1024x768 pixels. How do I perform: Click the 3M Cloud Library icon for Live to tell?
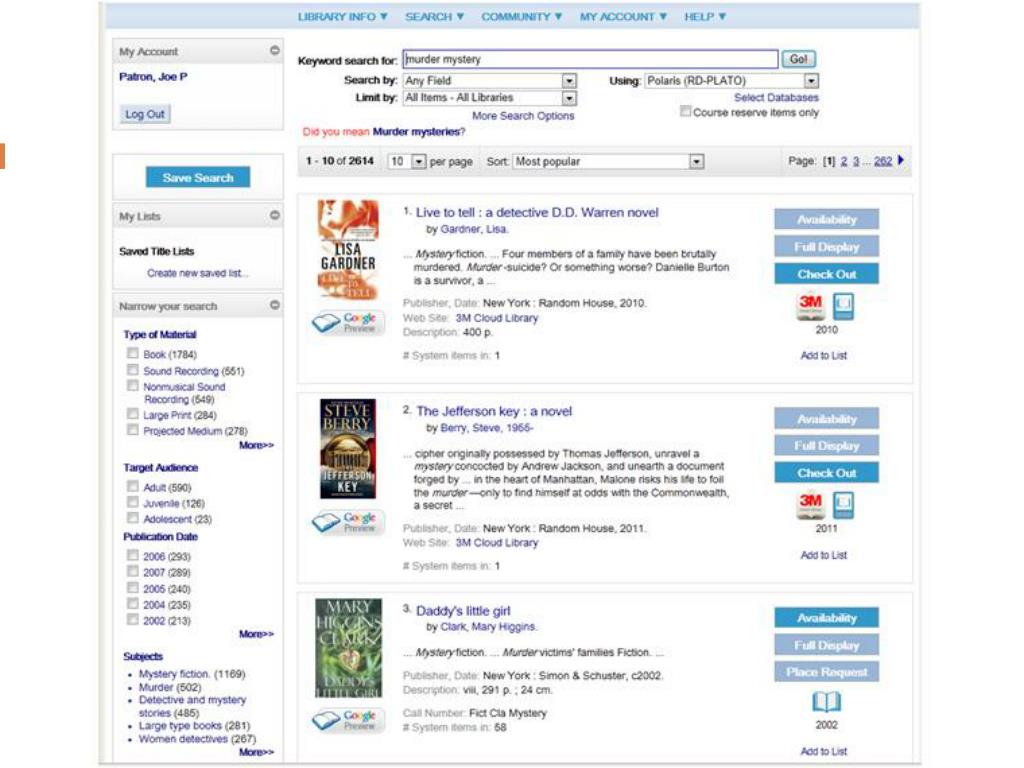click(x=810, y=307)
